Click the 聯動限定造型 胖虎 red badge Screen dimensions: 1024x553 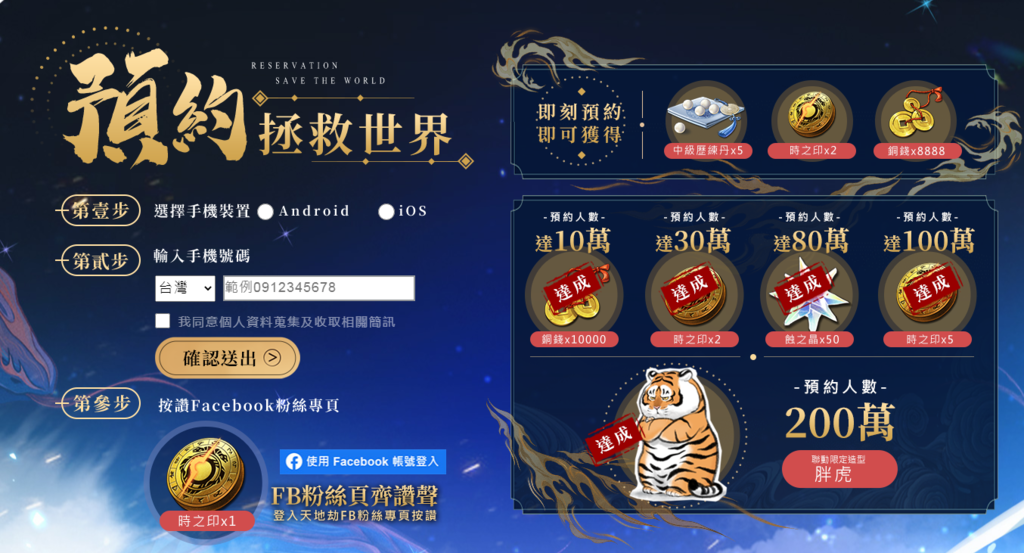(x=839, y=469)
